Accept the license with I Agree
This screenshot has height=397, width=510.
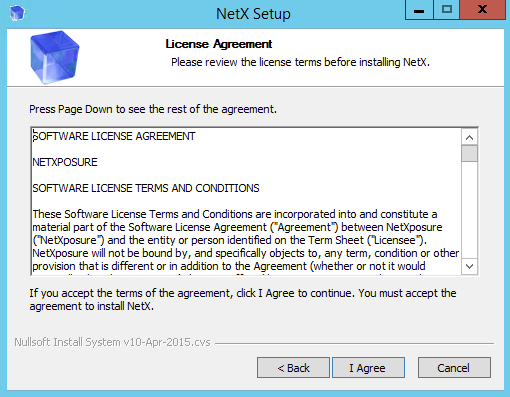coord(368,368)
